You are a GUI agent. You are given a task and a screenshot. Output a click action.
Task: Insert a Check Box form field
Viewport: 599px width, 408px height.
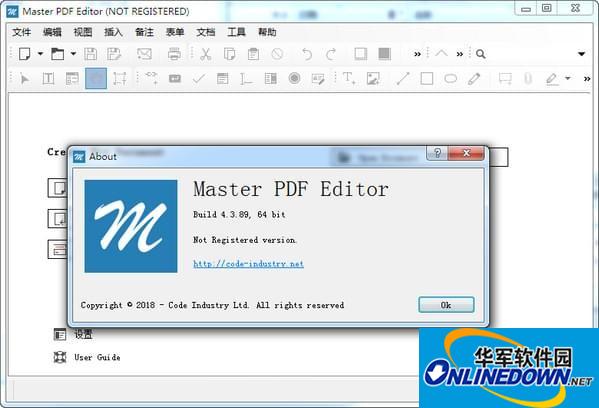tap(199, 79)
